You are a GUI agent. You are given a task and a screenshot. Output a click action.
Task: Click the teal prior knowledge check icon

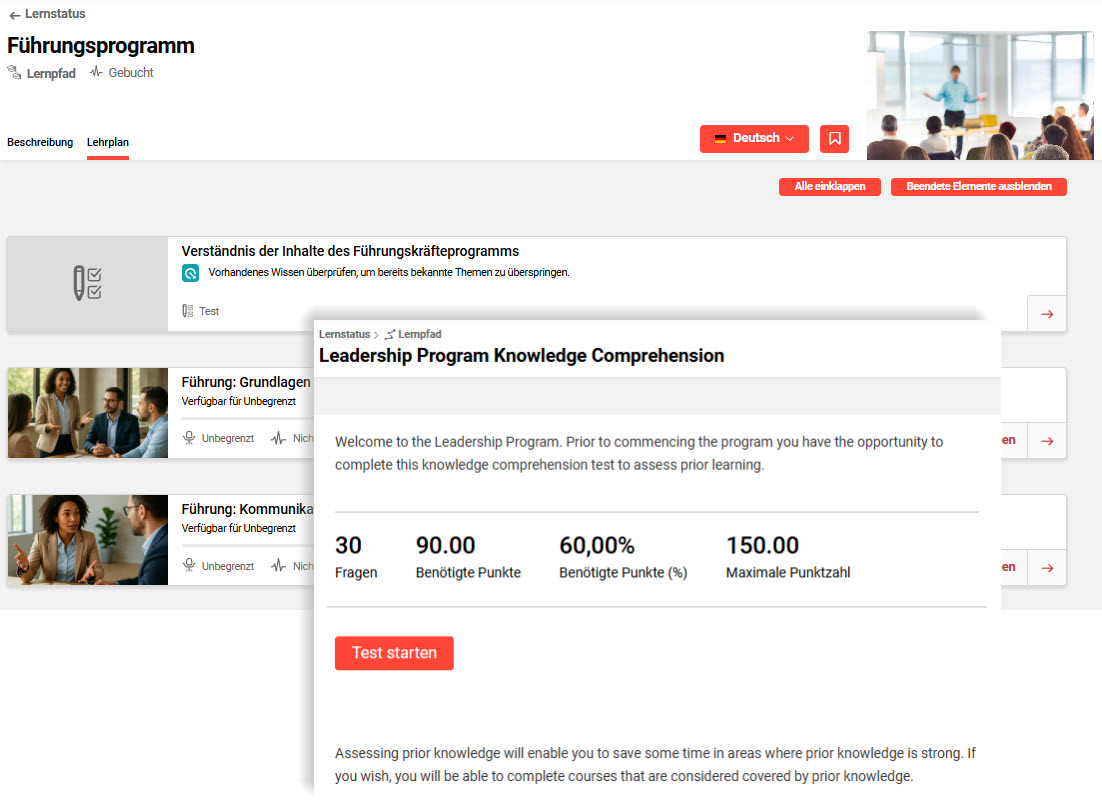190,273
